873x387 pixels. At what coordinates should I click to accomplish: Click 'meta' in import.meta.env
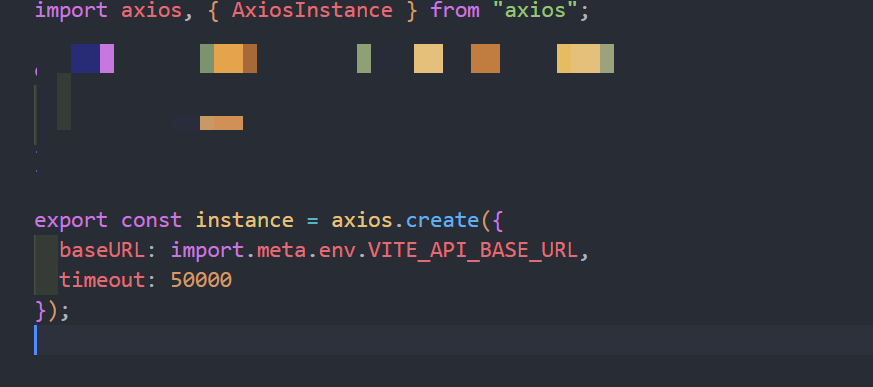pyautogui.click(x=282, y=251)
